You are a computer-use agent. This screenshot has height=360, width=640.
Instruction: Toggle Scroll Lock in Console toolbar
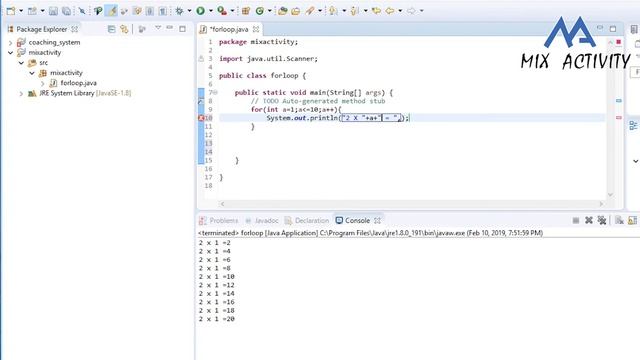pyautogui.click(x=632, y=220)
